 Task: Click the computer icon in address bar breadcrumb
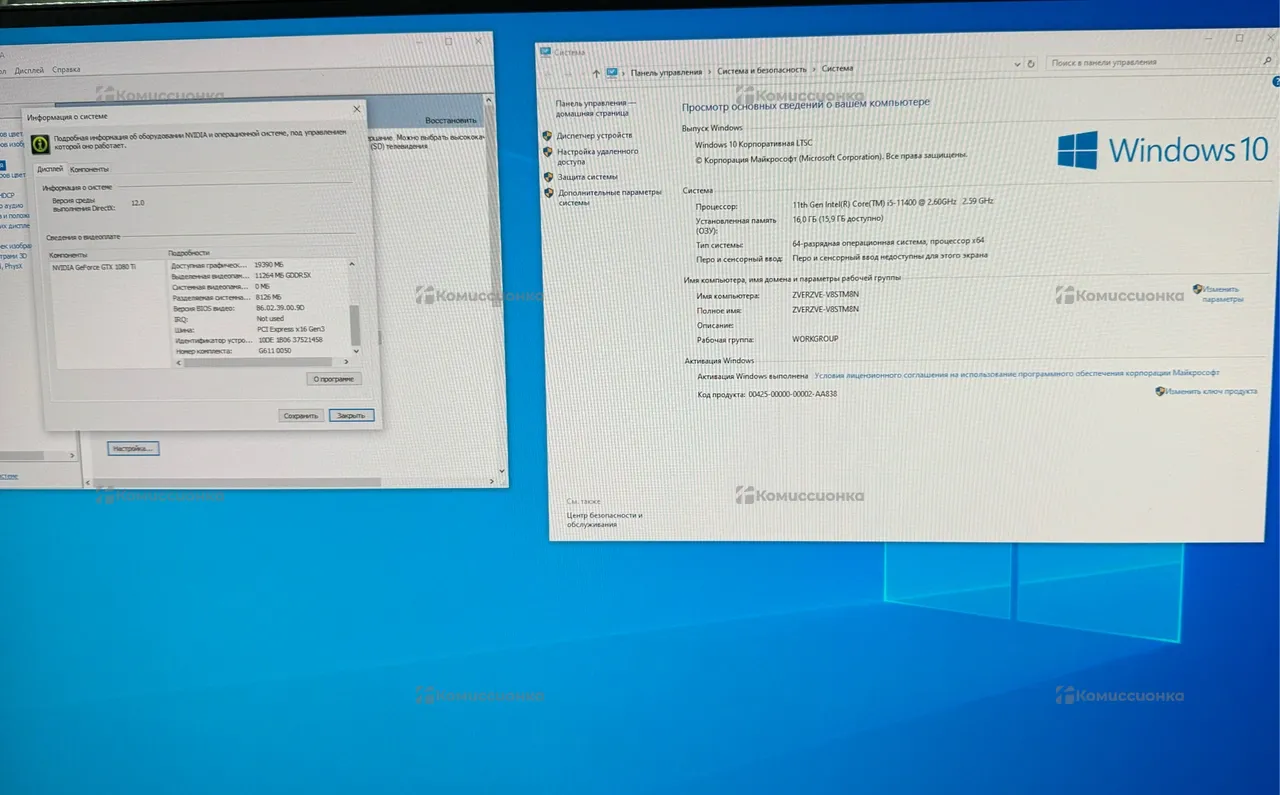coord(613,71)
